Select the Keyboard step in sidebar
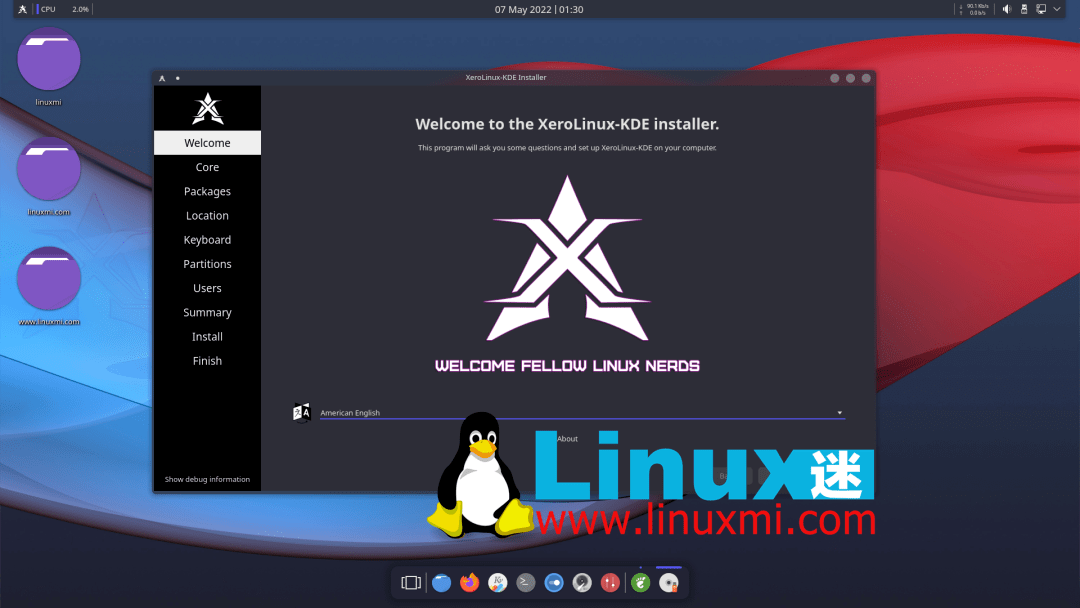Screen dimensions: 1080x608 (207, 240)
